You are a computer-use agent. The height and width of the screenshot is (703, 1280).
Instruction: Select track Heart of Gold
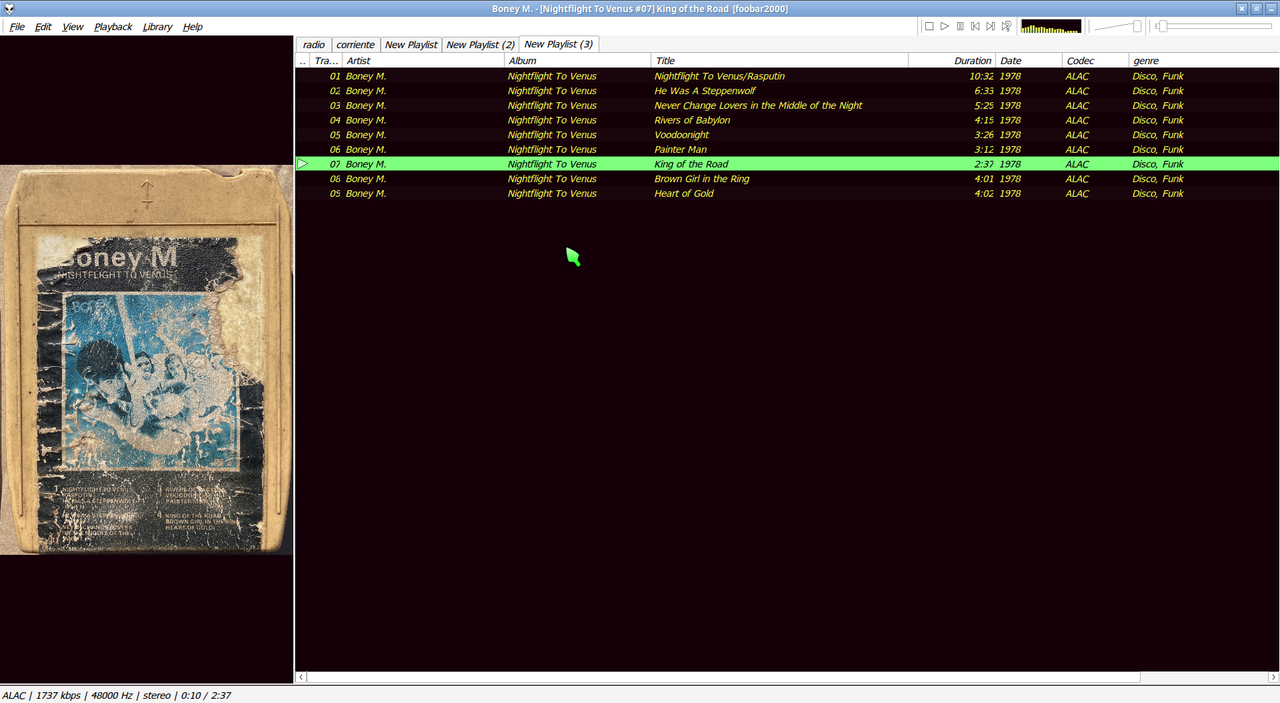787,193
